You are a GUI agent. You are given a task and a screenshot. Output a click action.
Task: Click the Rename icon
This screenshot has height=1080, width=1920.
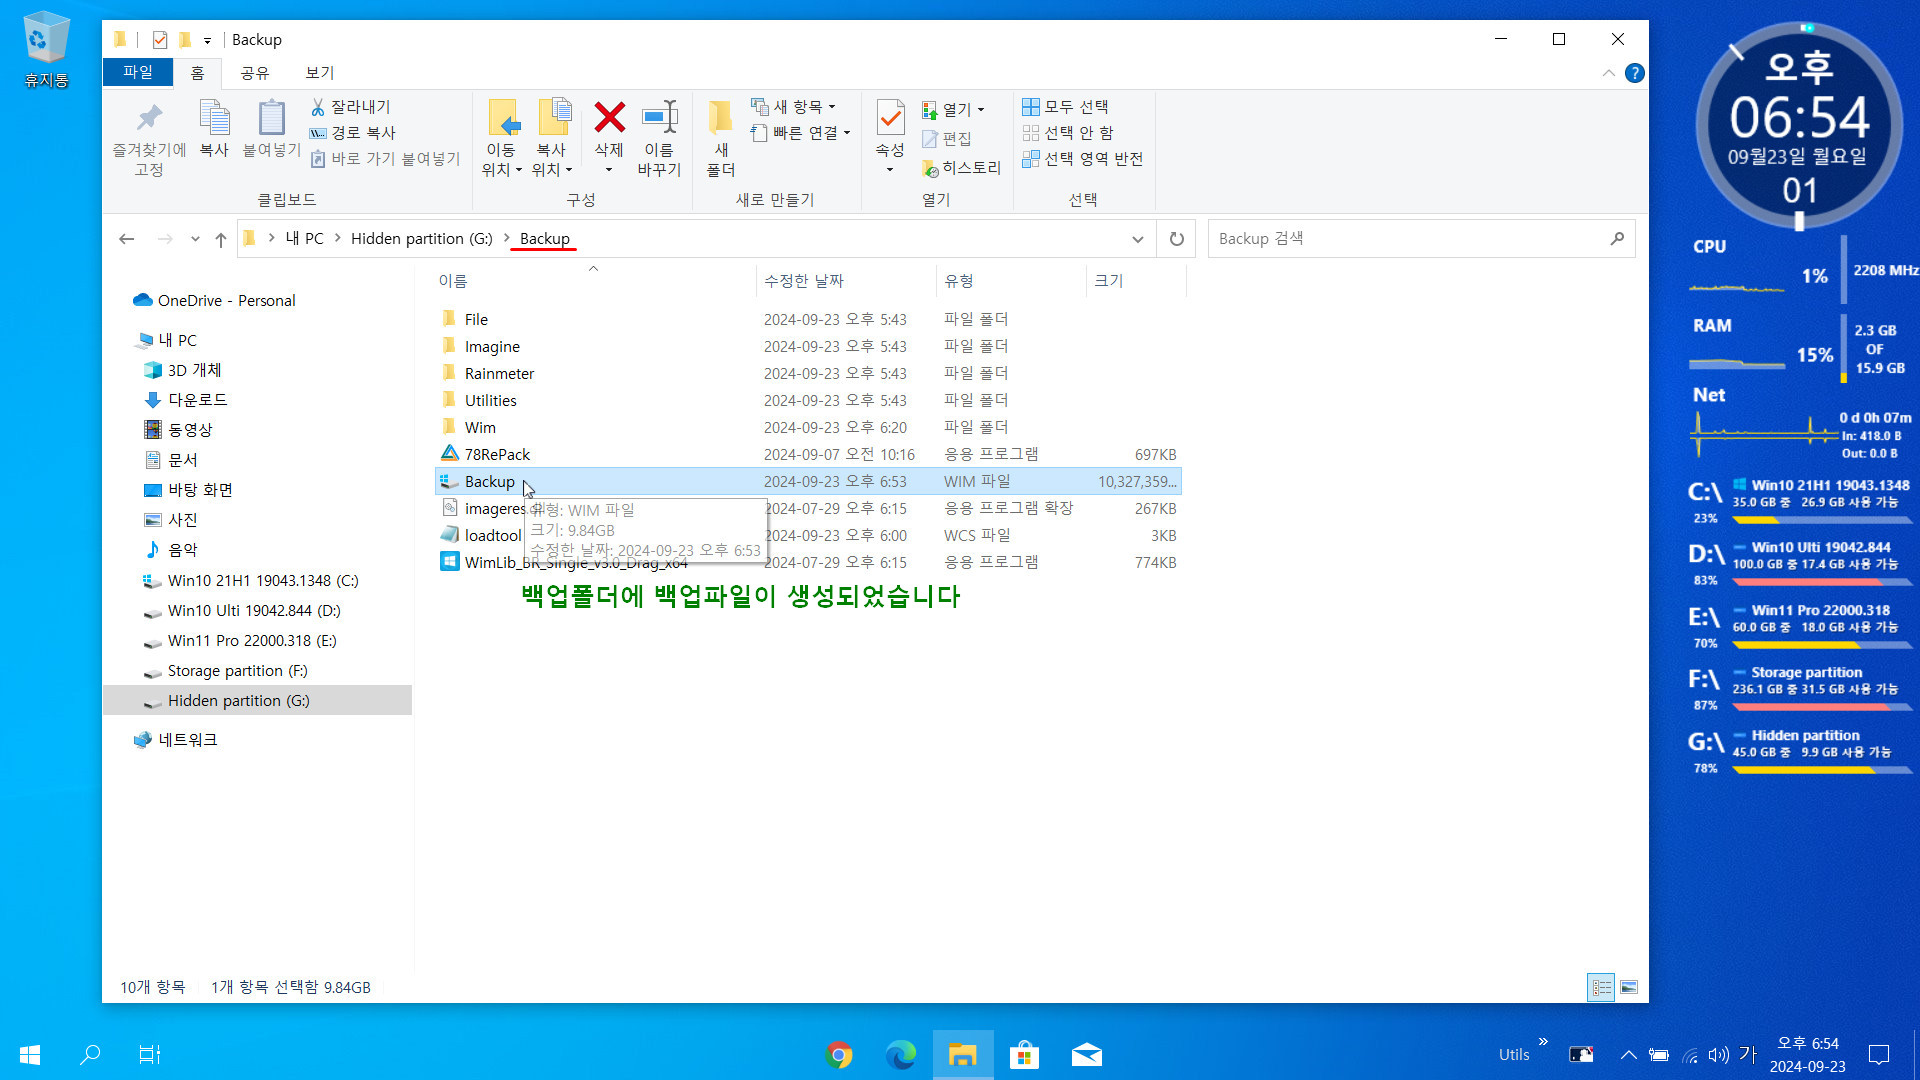(659, 118)
